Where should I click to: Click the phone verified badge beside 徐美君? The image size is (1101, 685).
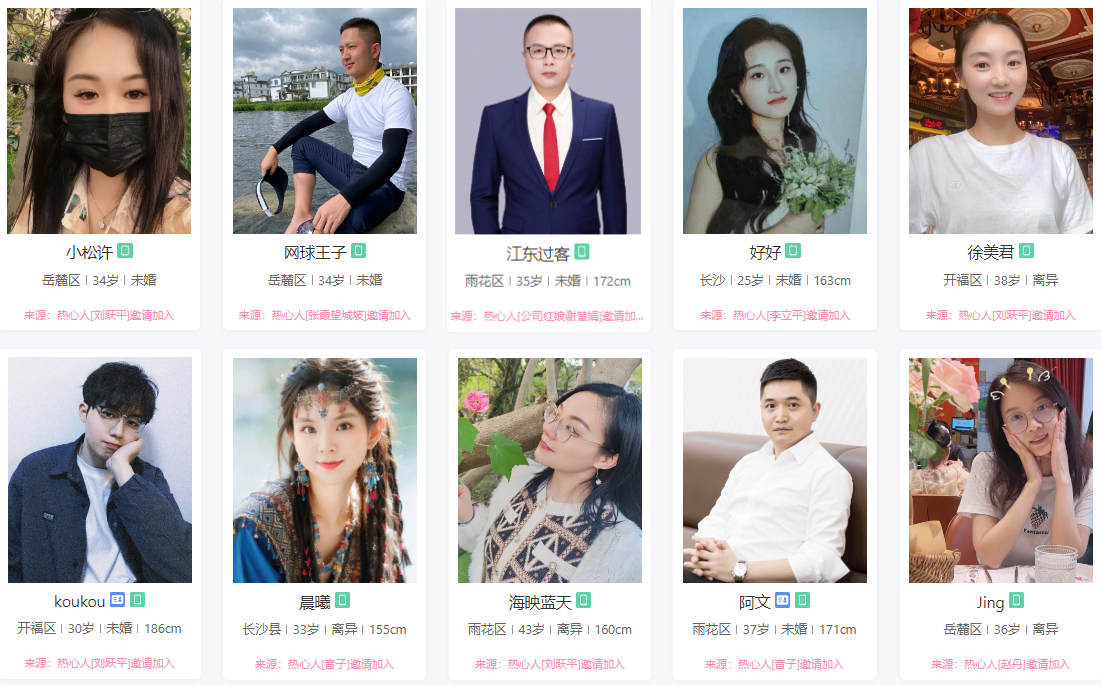point(1026,251)
